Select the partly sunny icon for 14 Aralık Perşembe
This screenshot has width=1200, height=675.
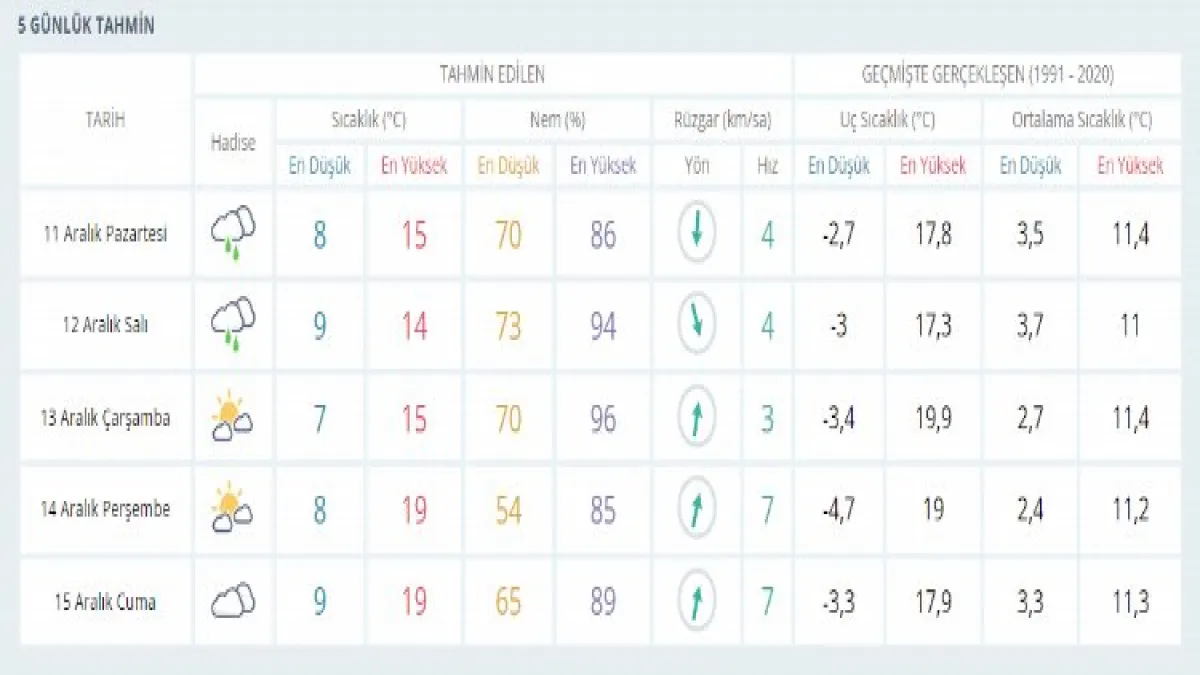pos(232,508)
